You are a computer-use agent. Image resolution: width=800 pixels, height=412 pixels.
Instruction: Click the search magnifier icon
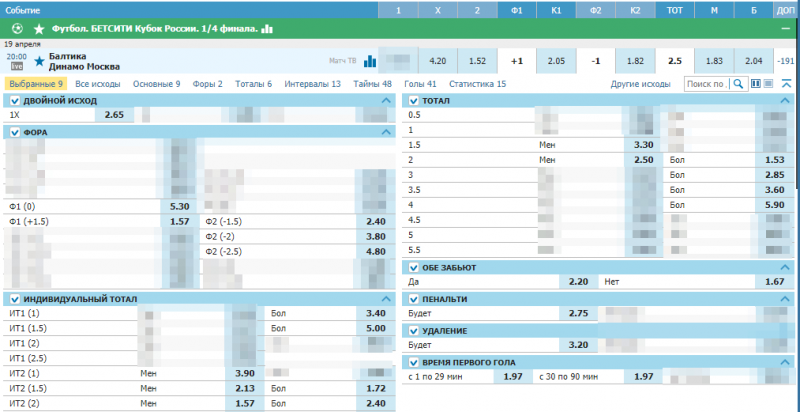point(738,85)
